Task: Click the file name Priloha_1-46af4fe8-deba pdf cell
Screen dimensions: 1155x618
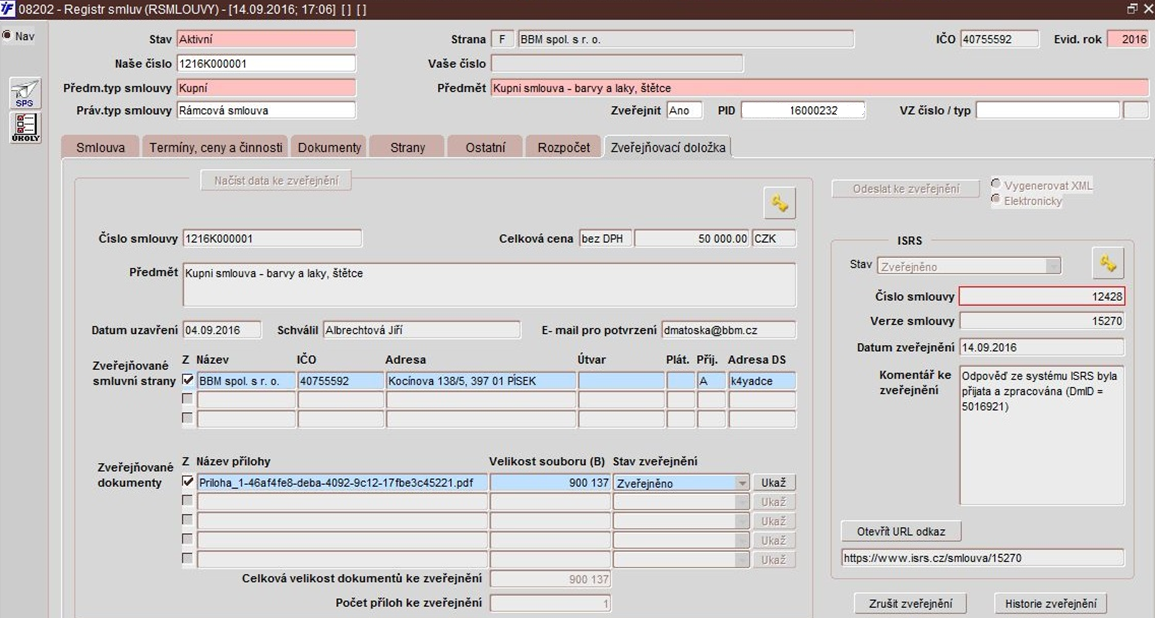Action: click(342, 483)
